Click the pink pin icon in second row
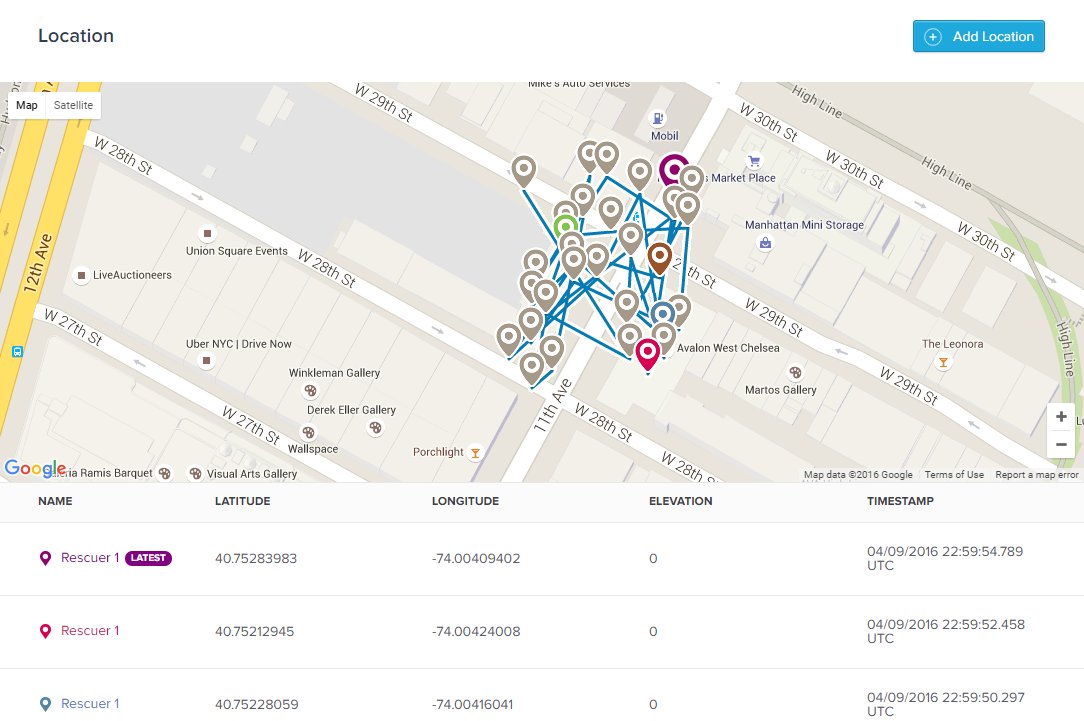Image resolution: width=1084 pixels, height=721 pixels. point(46,631)
